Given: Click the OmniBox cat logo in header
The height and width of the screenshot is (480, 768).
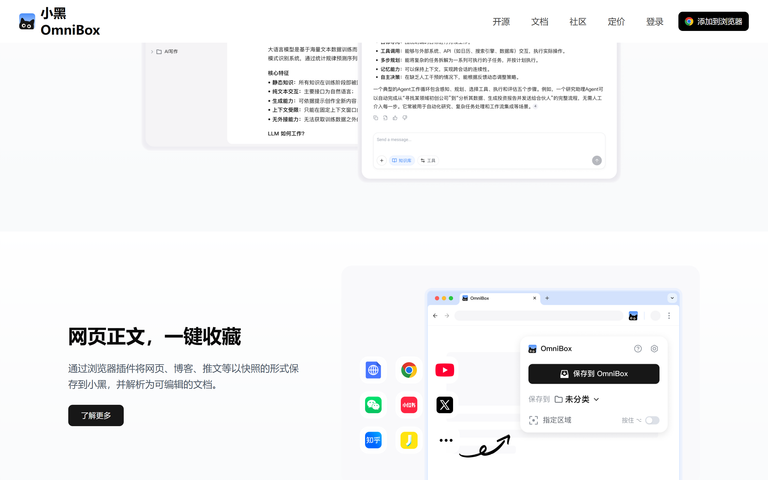Looking at the screenshot, I should pos(27,22).
